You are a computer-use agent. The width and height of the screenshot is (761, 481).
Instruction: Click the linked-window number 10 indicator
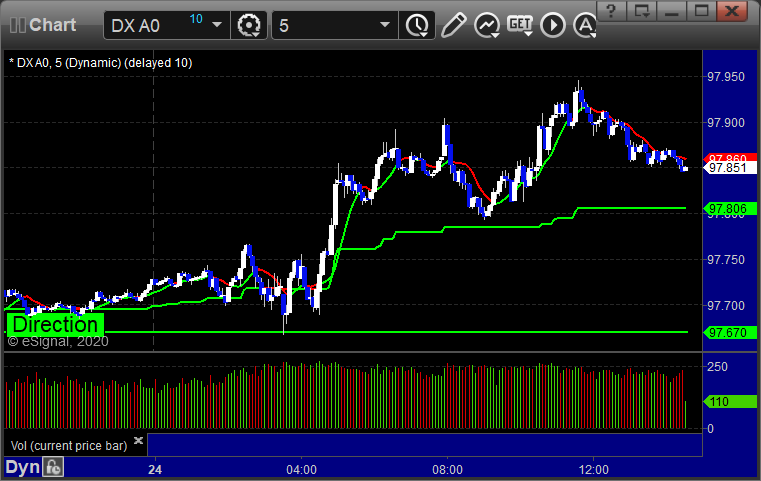pos(196,19)
